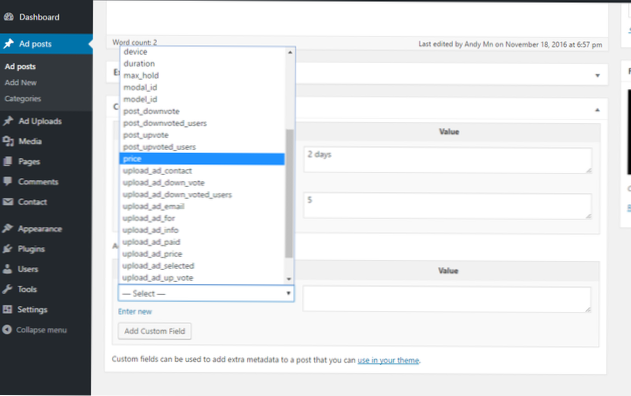Click the value field containing 5
This screenshot has width=631, height=396.
click(447, 206)
